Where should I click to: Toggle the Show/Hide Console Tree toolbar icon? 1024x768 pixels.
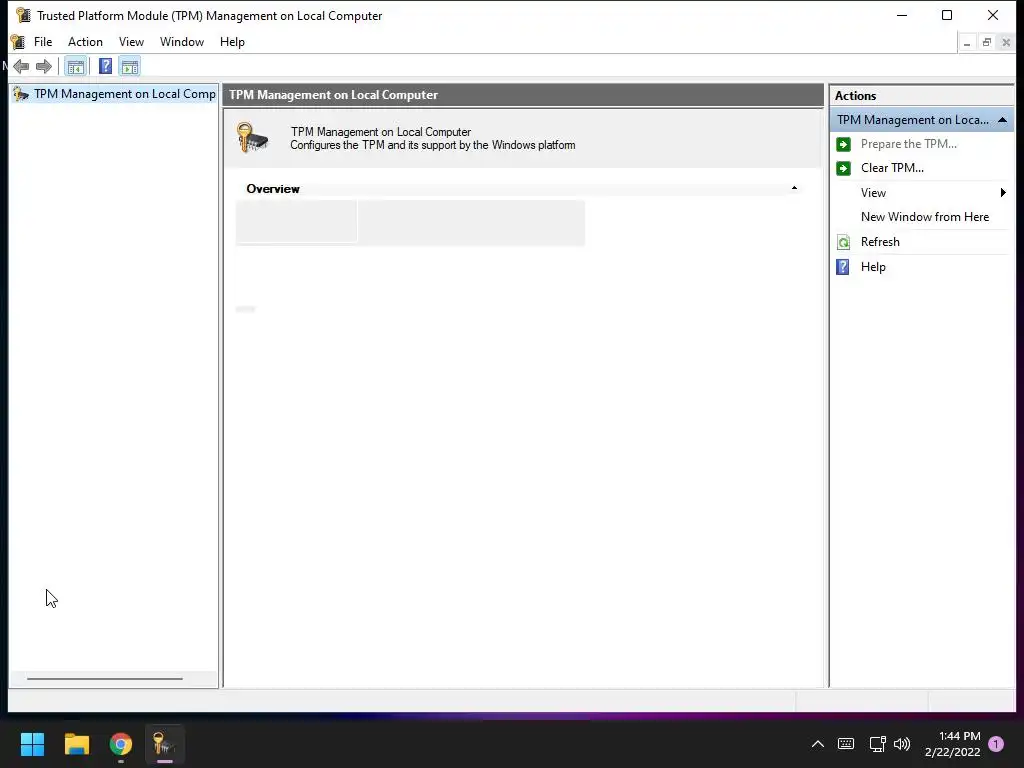click(x=76, y=67)
